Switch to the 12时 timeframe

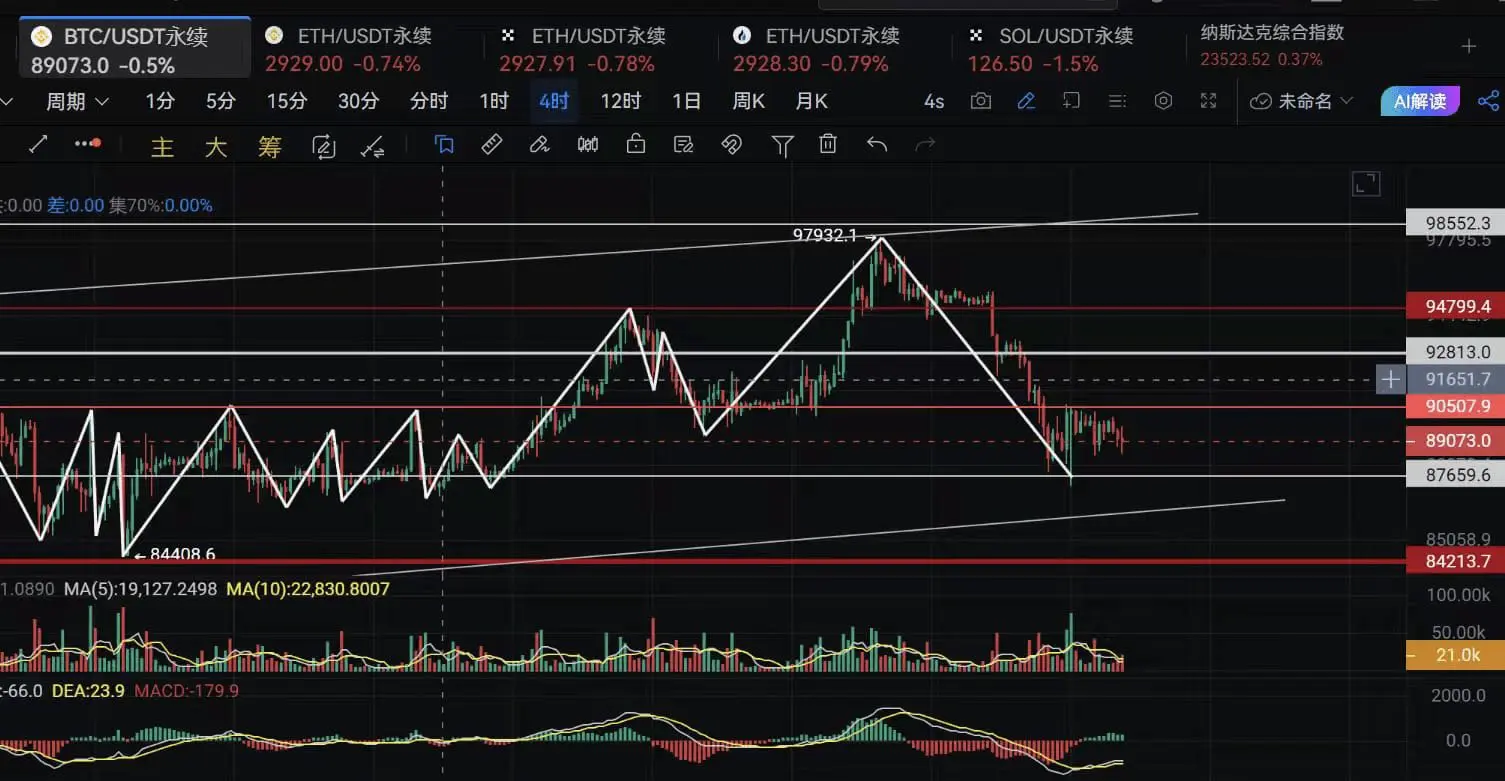[x=621, y=101]
